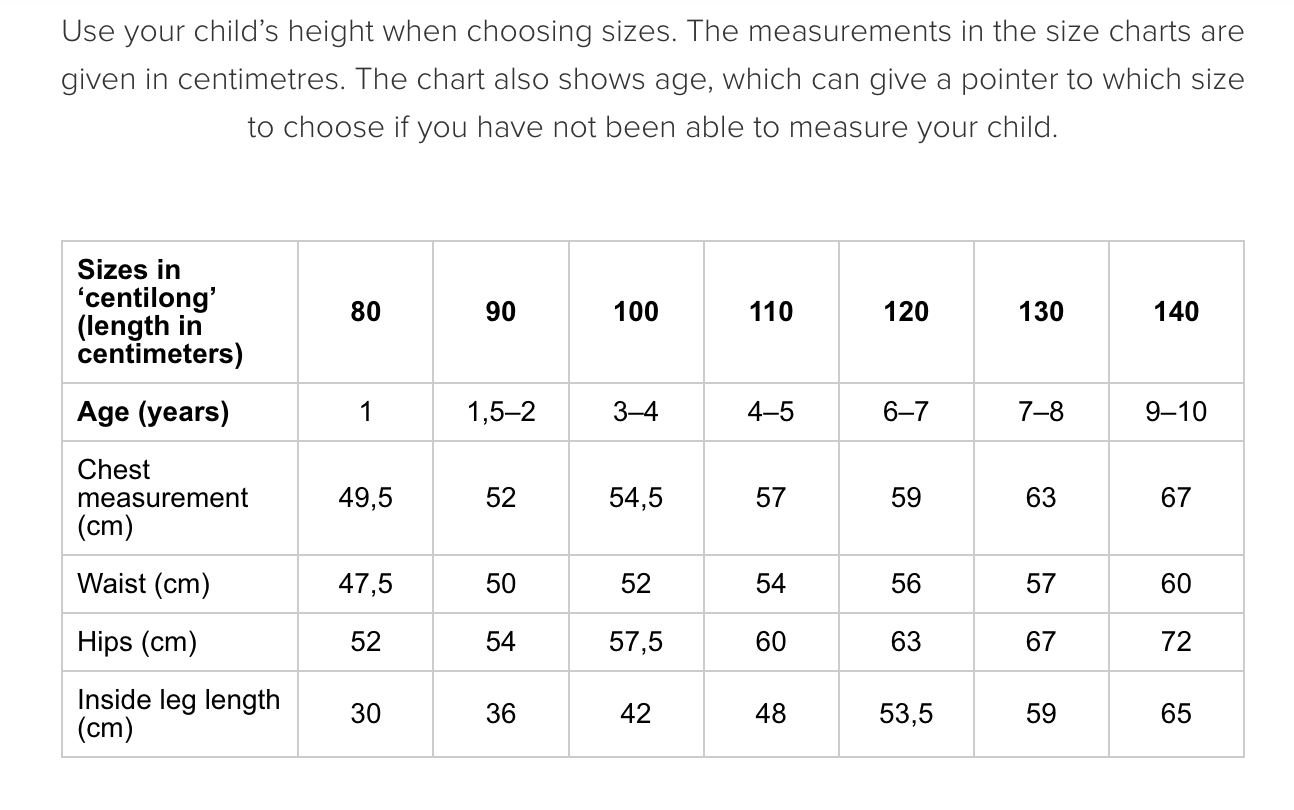The width and height of the screenshot is (1294, 810).
Task: Click the inside leg length 30 value
Action: coord(365,714)
